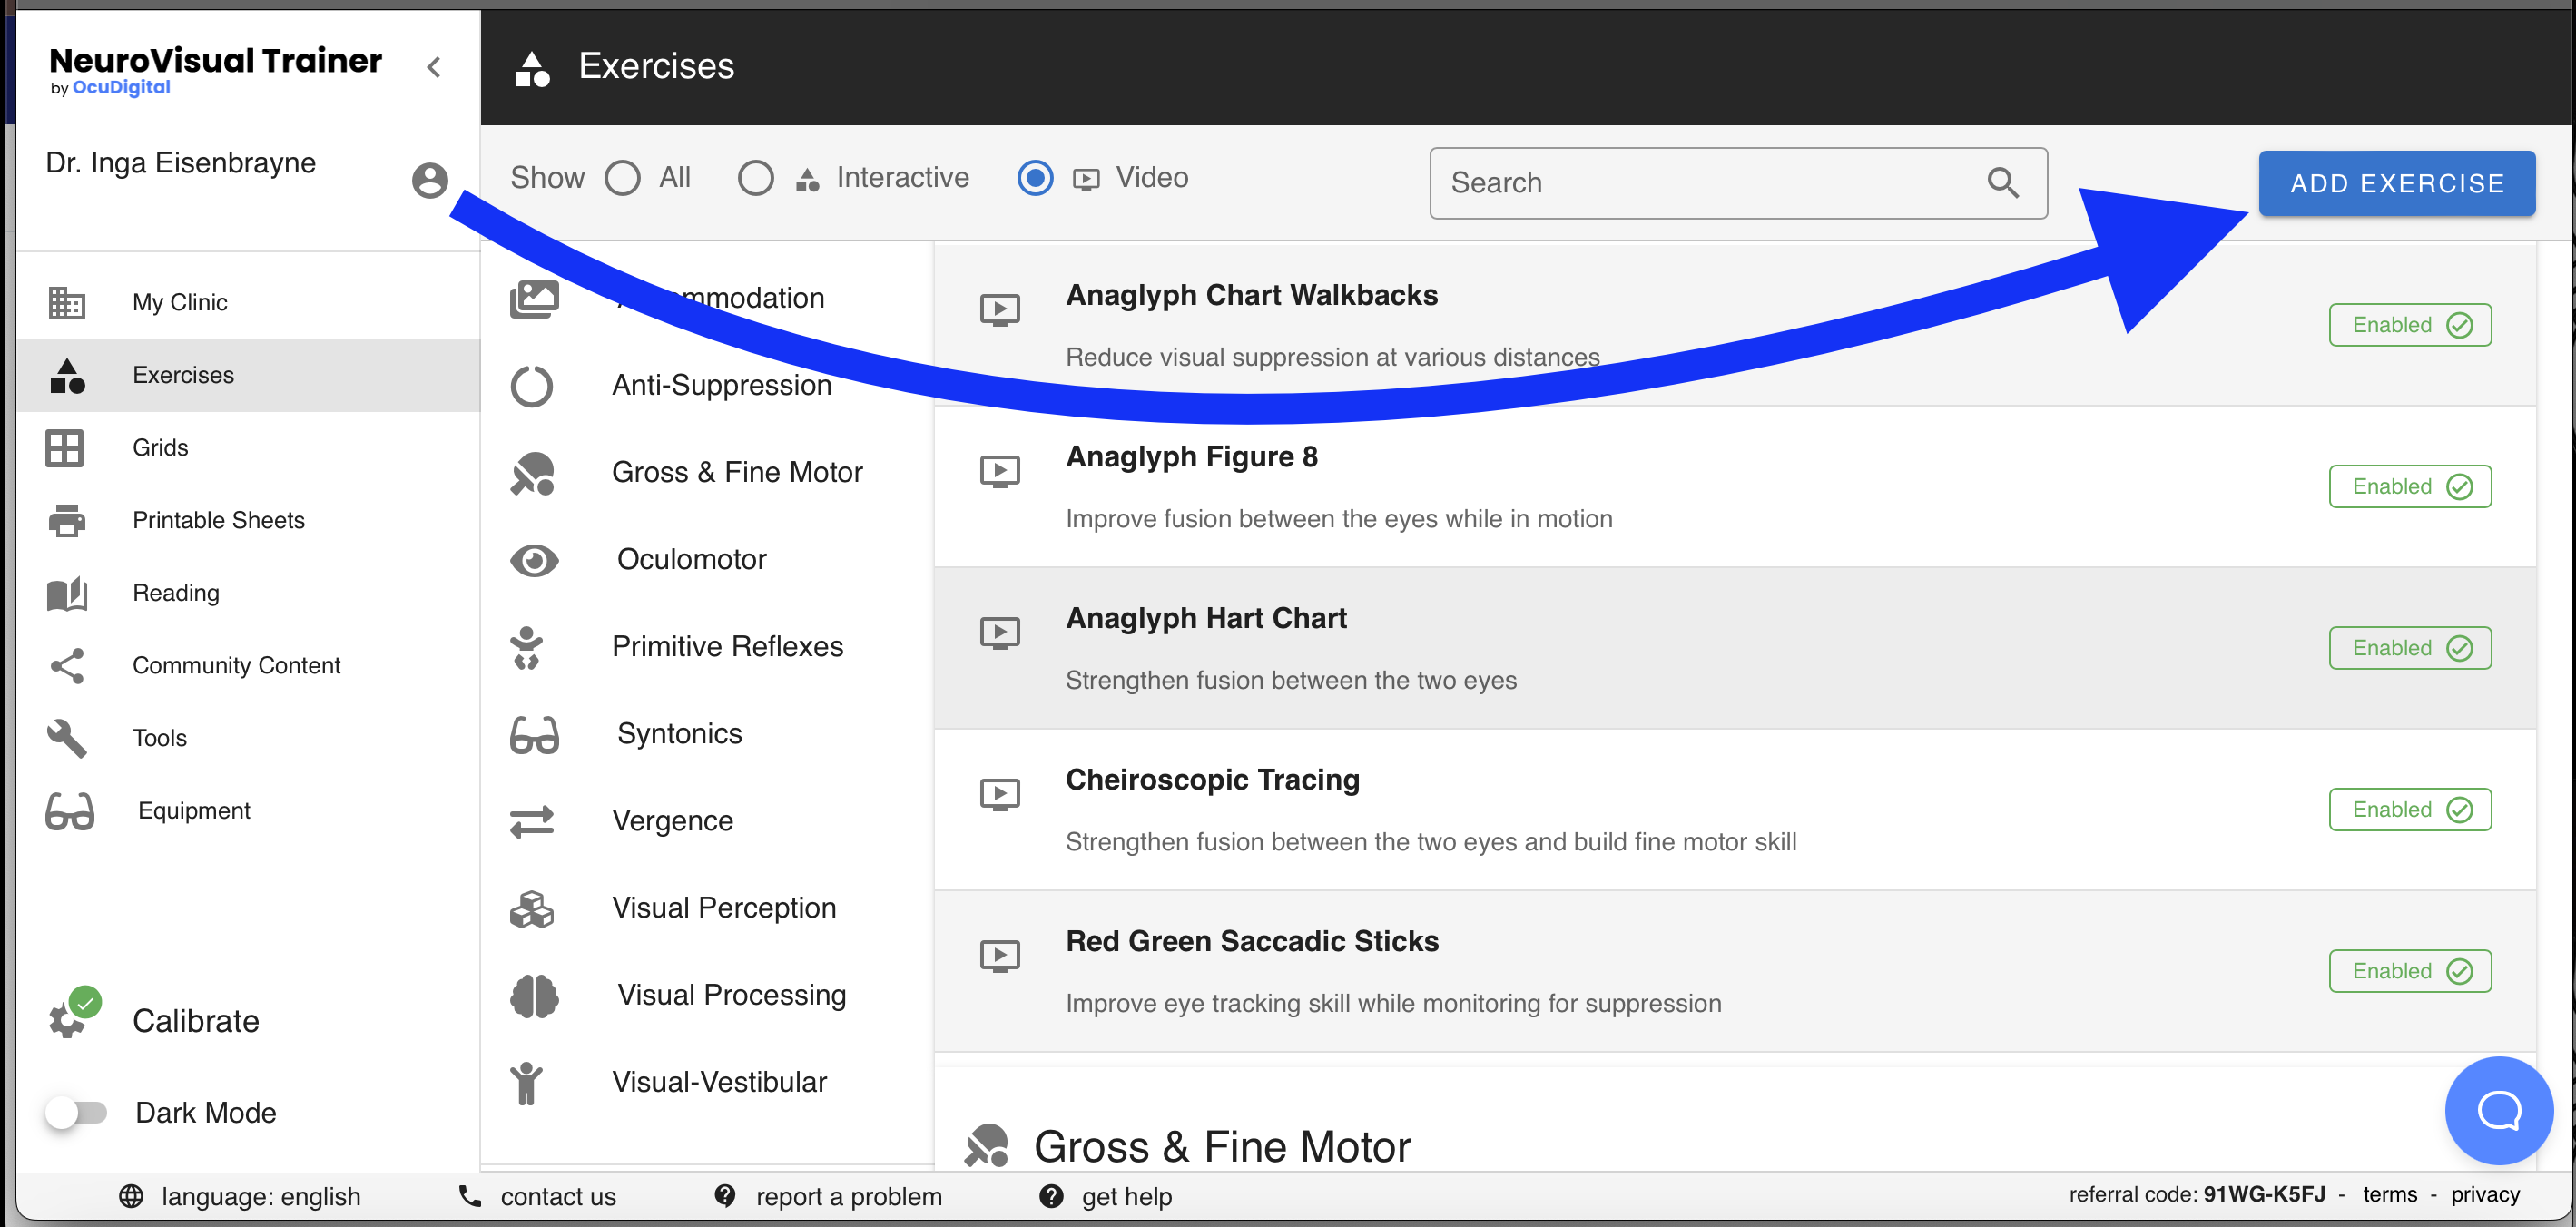Click the Reading book icon
The image size is (2576, 1227).
click(x=67, y=593)
